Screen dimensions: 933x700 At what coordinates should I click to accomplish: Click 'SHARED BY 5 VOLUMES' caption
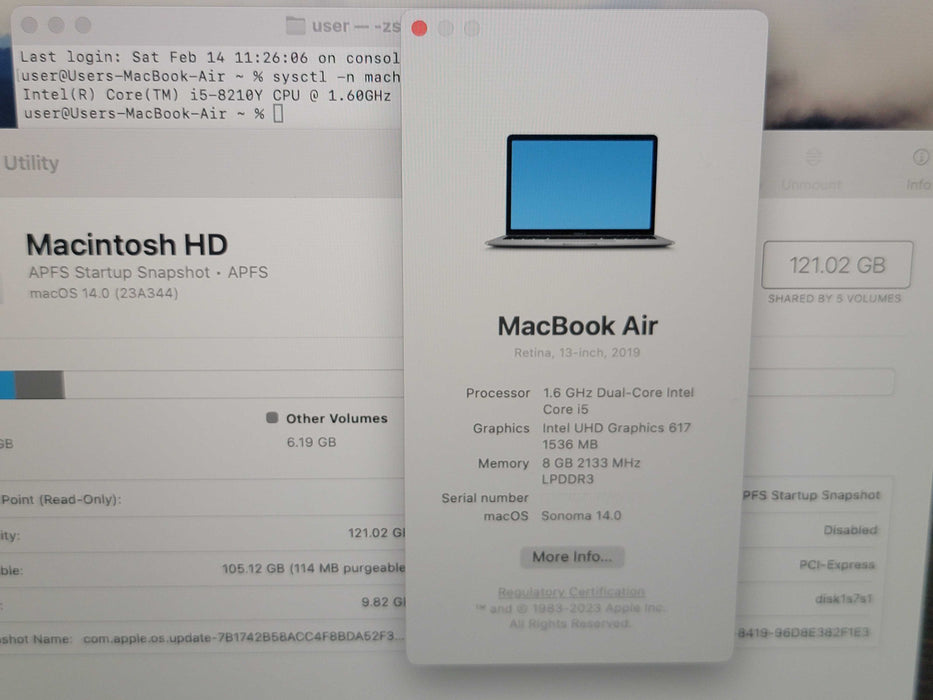(834, 298)
